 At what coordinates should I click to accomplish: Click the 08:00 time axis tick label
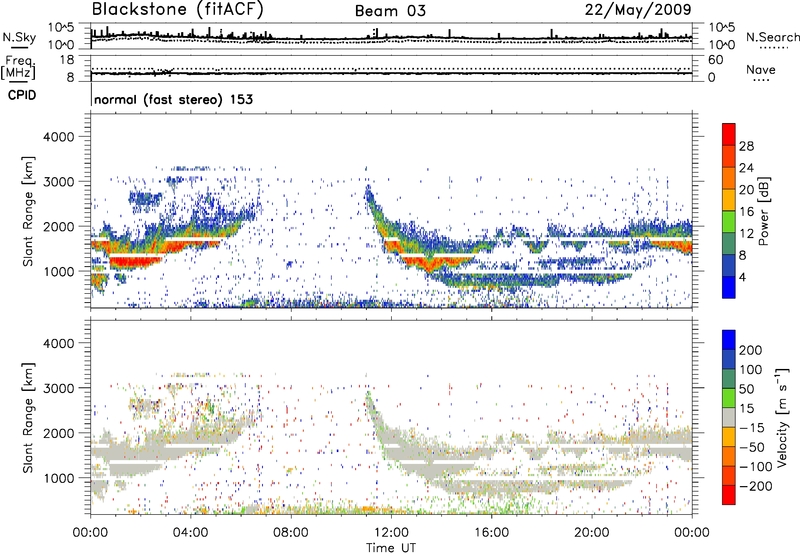(290, 533)
